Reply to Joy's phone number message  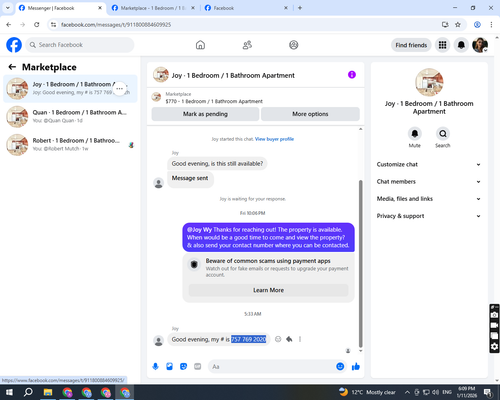pos(289,339)
